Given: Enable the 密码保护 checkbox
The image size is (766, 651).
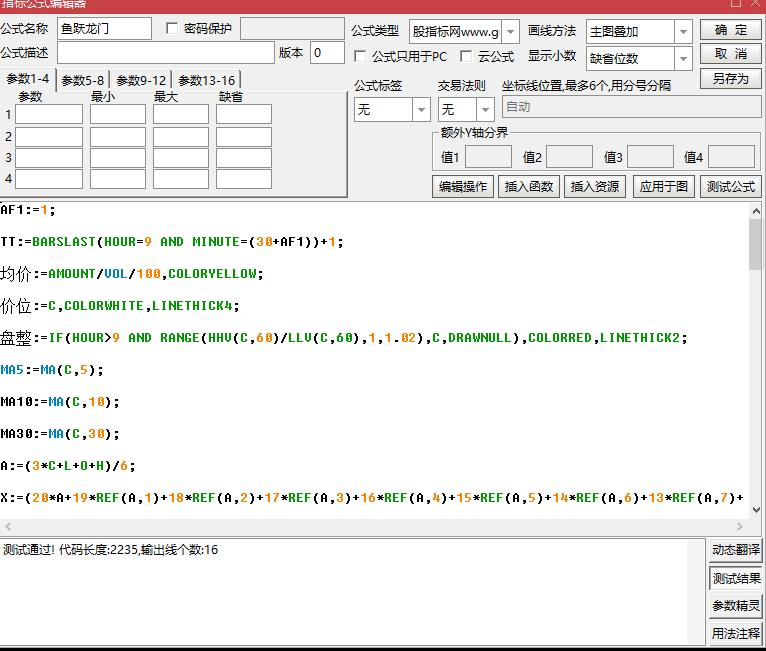Looking at the screenshot, I should (x=172, y=29).
